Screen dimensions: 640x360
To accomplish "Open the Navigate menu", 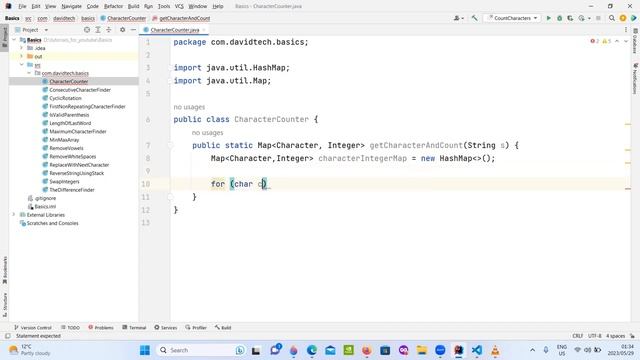I will (71, 6).
